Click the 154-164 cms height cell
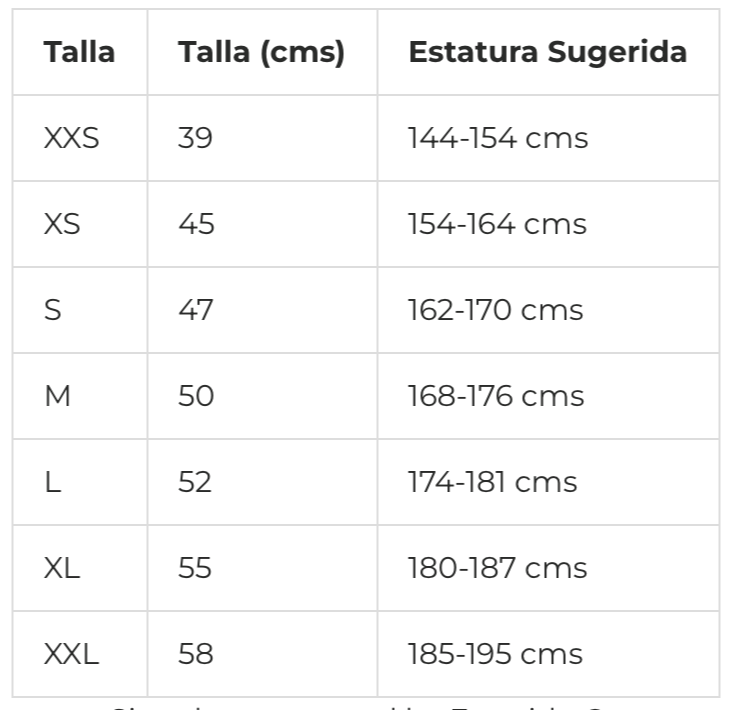This screenshot has width=730, height=710. click(x=548, y=224)
